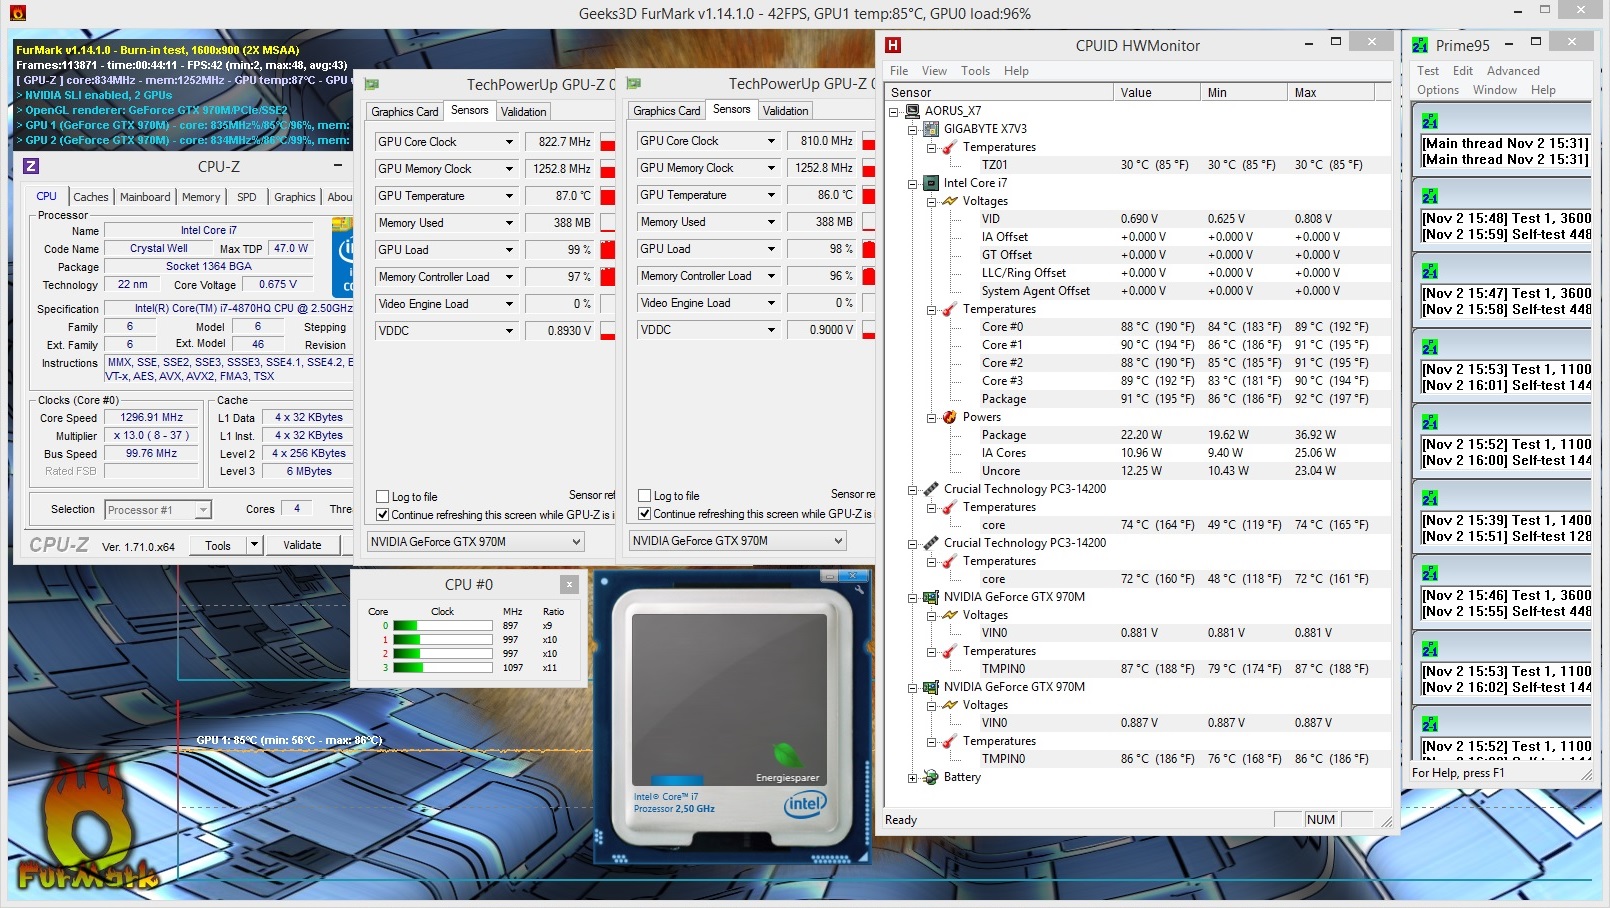
Task: Click the Value column header in HWMonitor
Action: (1157, 92)
